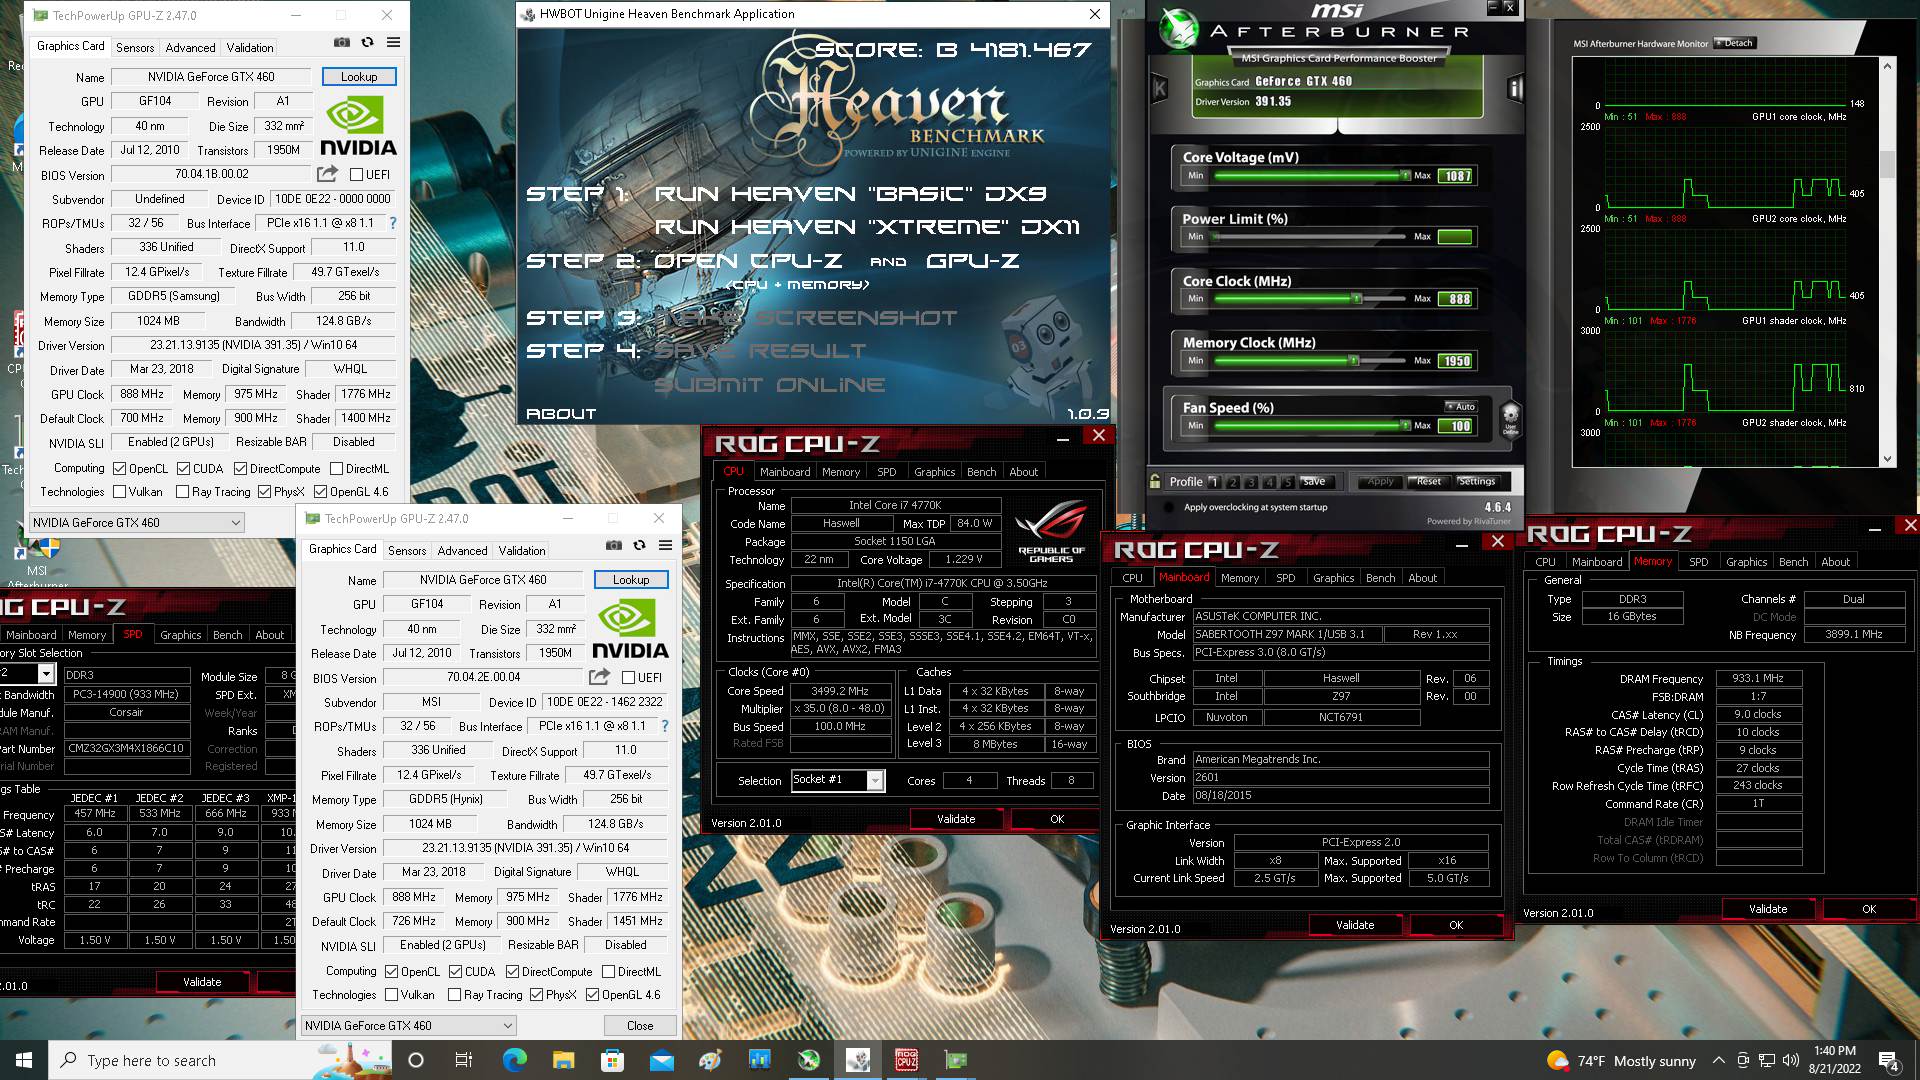The image size is (1920, 1080).
Task: Open hamburger menu in lower GPU-Z window
Action: coord(665,546)
